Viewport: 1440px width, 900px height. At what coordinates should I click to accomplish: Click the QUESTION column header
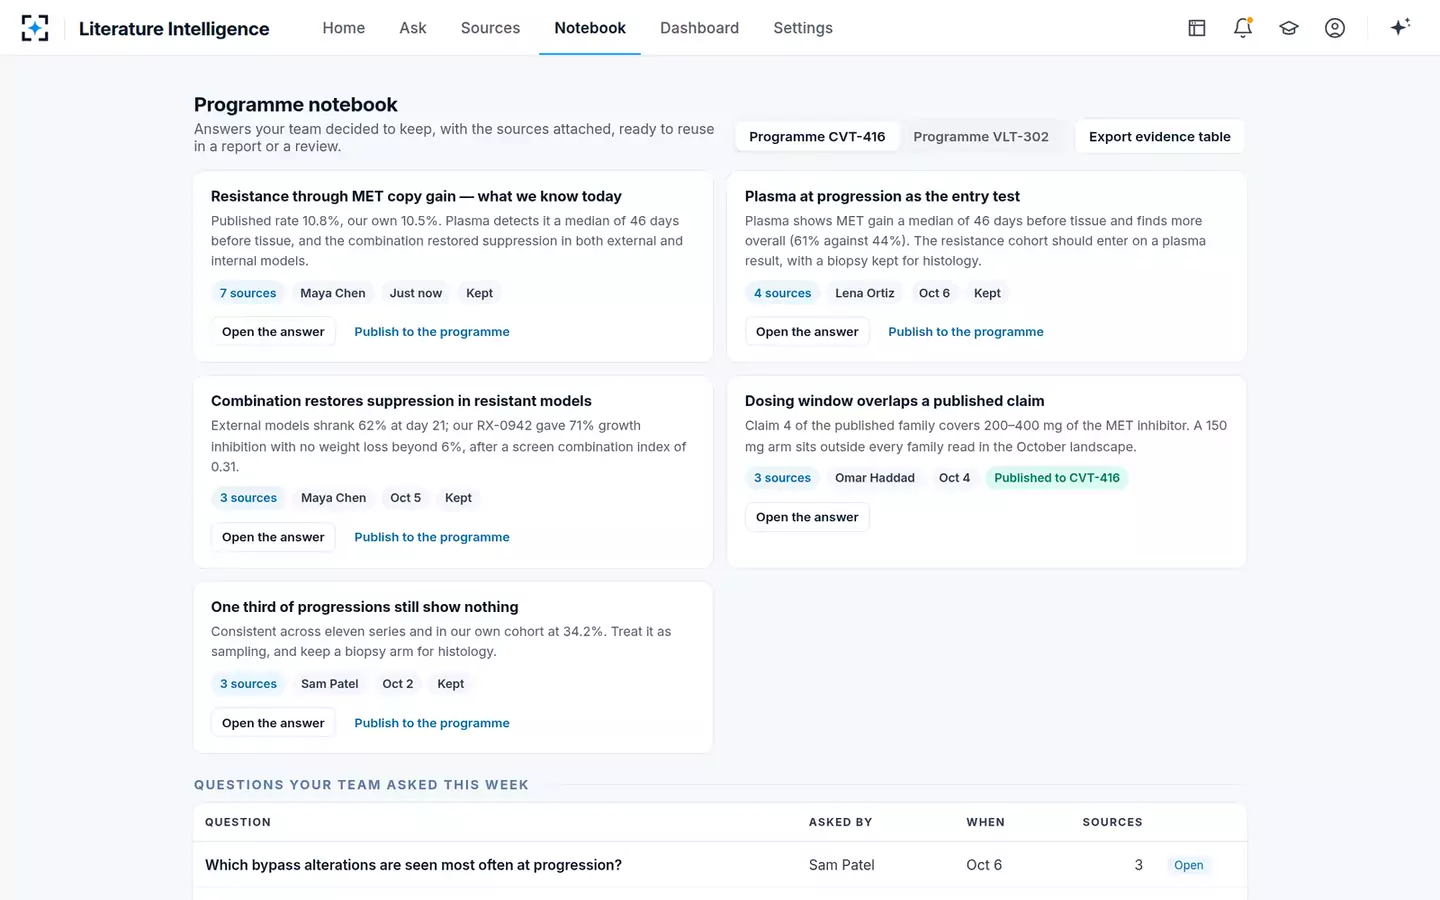tap(238, 822)
